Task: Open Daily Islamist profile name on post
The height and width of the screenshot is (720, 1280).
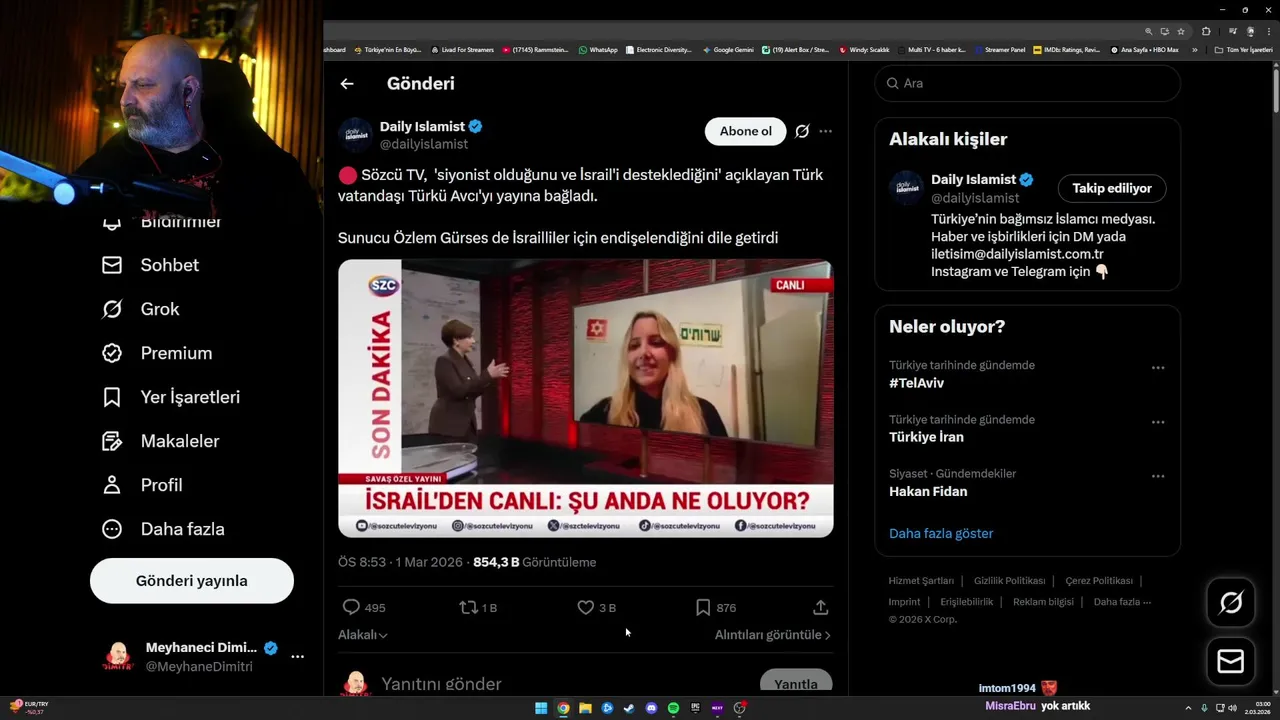Action: point(422,127)
